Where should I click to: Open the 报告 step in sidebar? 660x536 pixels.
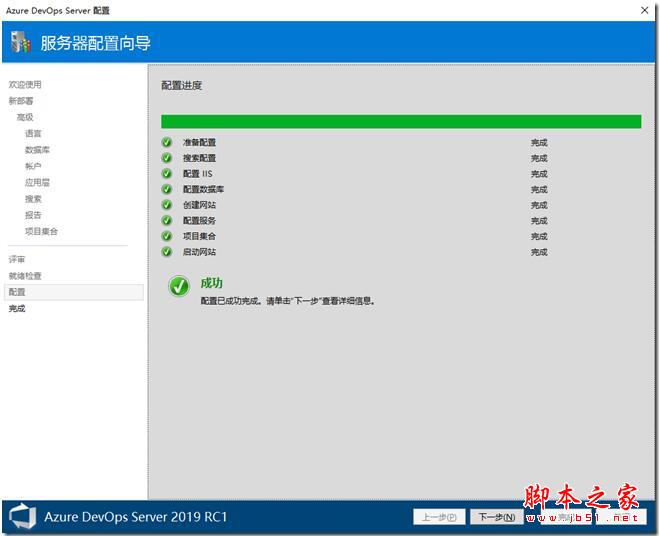point(33,215)
